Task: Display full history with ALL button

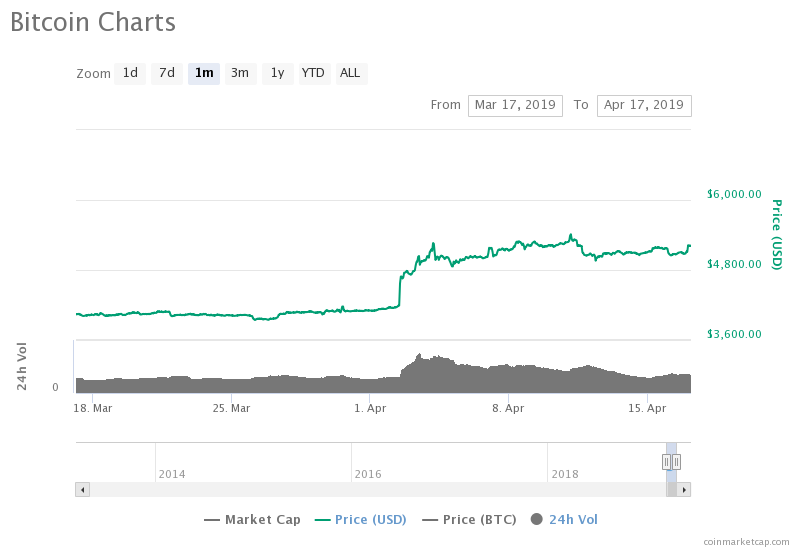Action: tap(352, 73)
